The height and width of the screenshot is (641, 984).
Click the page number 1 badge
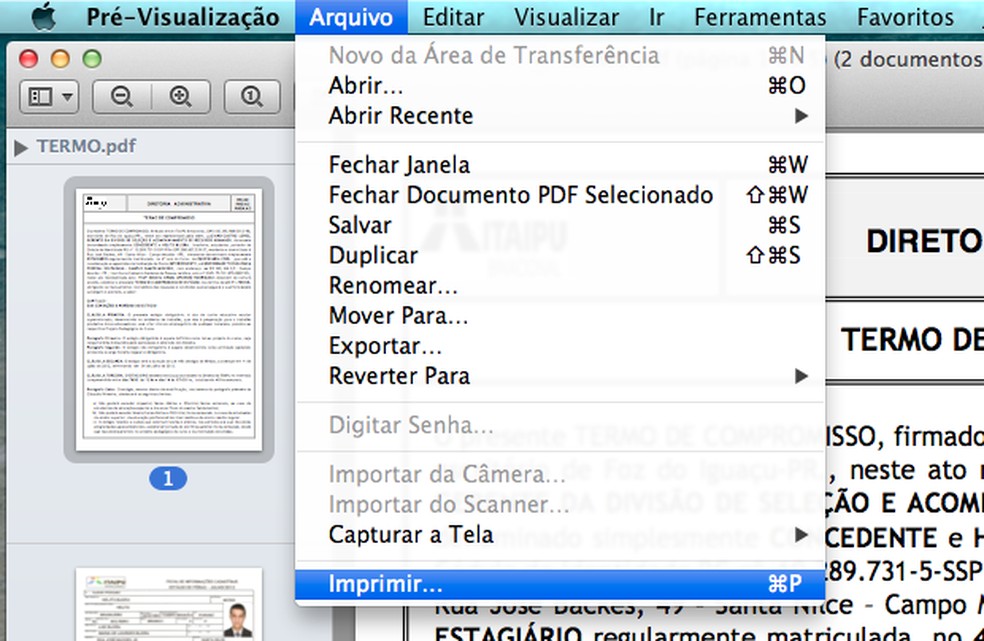coord(168,479)
